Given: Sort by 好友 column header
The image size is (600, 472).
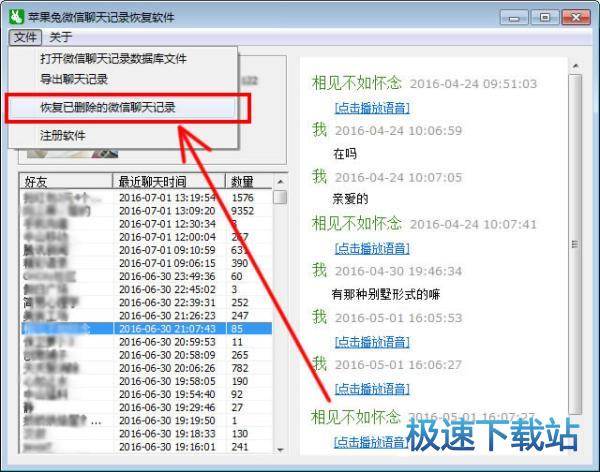Looking at the screenshot, I should 66,181.
